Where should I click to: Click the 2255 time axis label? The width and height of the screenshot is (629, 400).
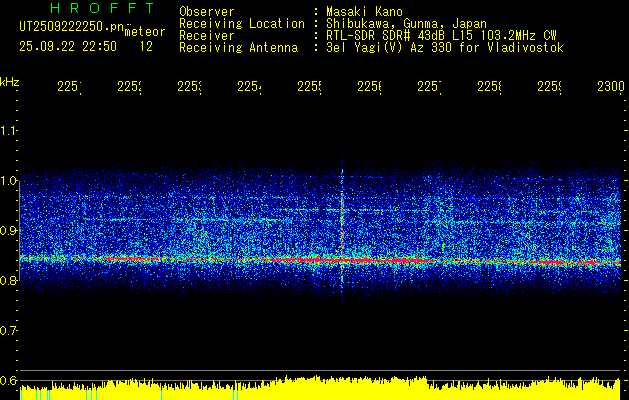click(309, 86)
